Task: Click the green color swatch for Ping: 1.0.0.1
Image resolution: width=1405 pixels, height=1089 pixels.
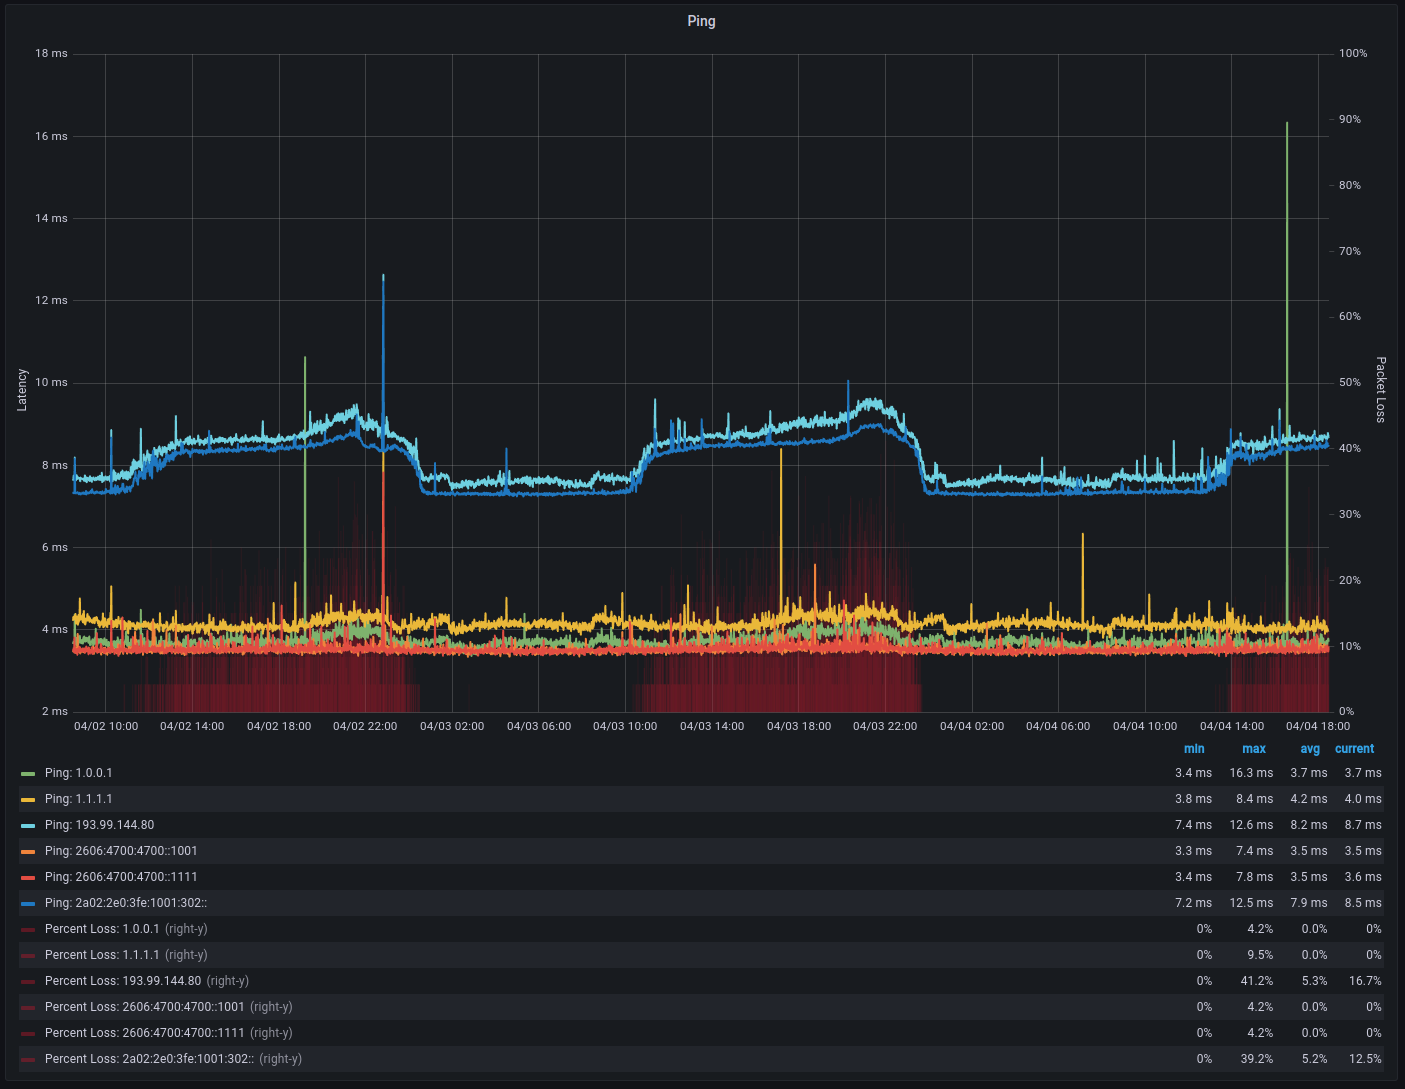Action: point(27,772)
